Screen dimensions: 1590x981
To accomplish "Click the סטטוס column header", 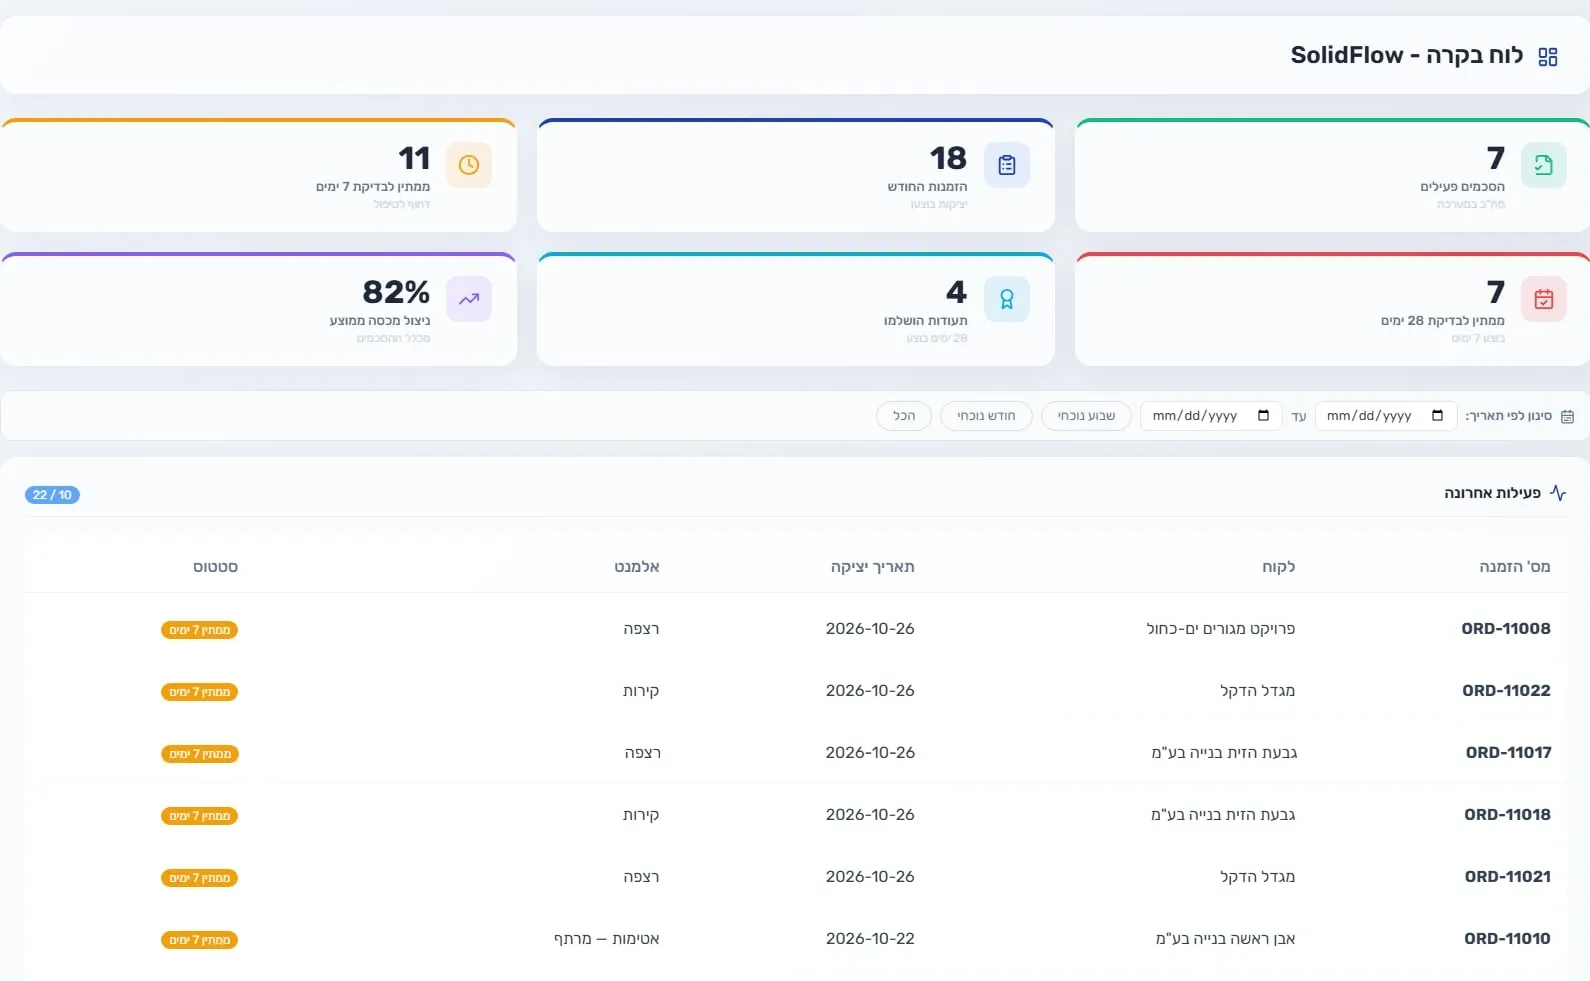I will point(215,567).
